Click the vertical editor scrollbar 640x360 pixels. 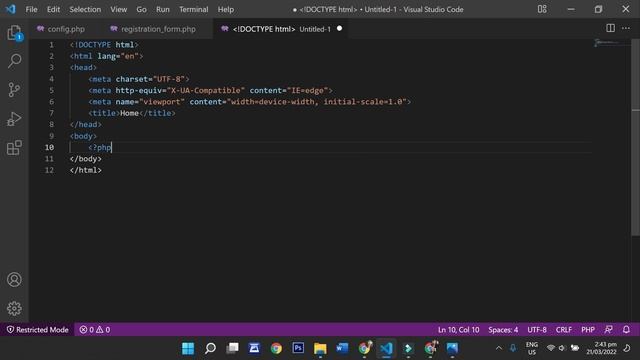(636, 137)
